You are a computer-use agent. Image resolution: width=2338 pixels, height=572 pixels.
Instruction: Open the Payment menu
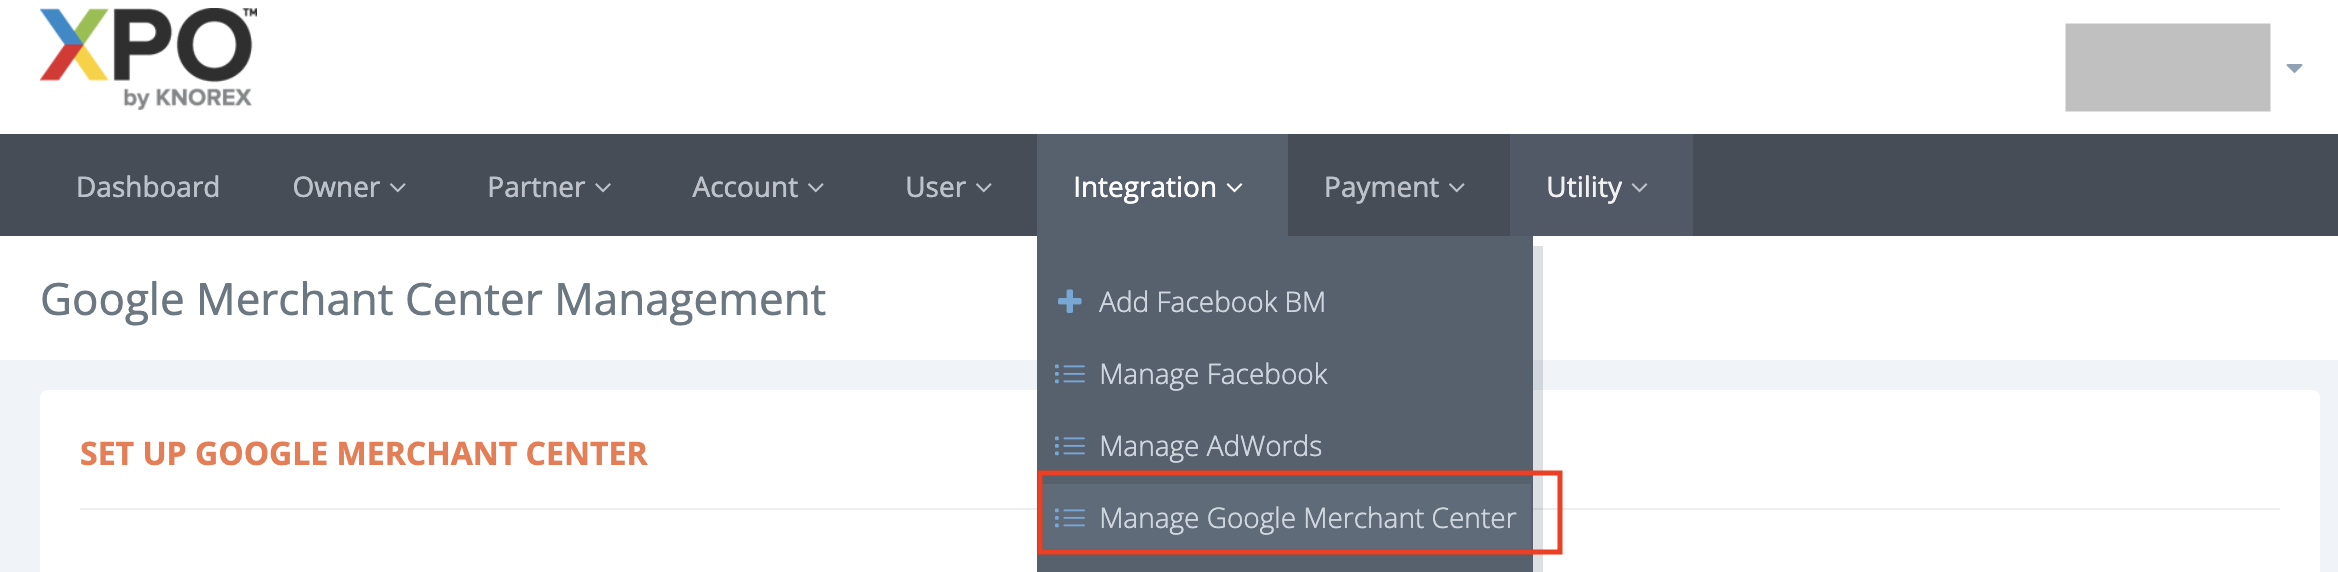point(1393,187)
